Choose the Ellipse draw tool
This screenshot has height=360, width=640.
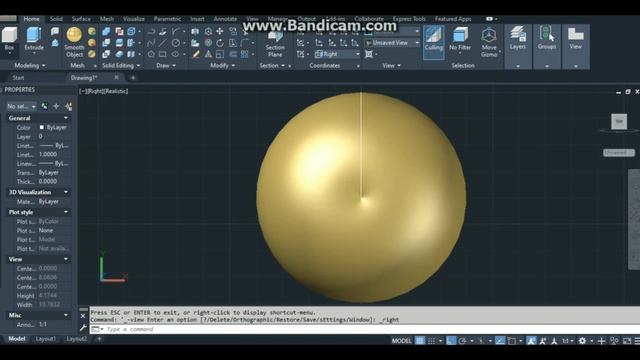(x=176, y=54)
